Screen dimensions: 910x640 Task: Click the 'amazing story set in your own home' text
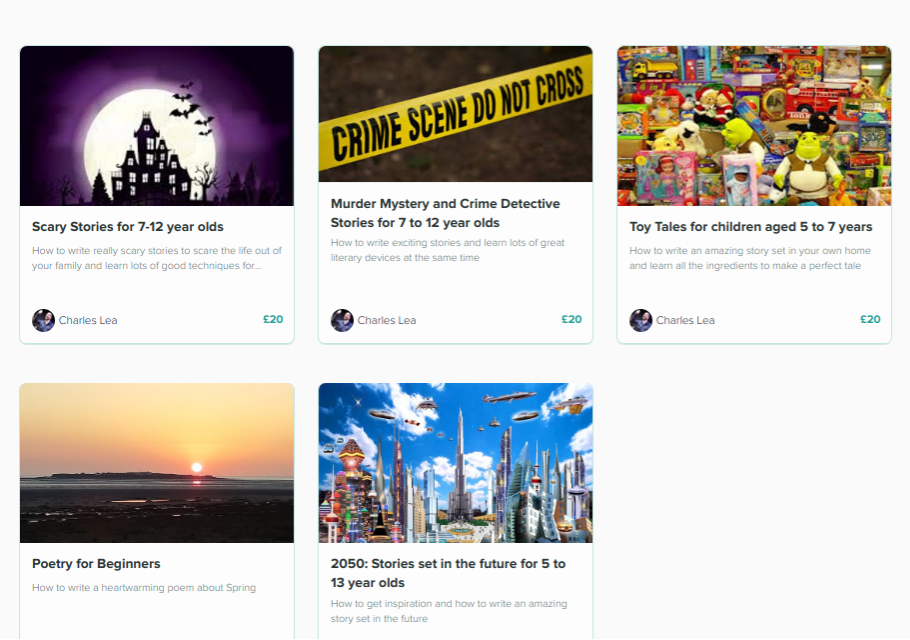coord(750,258)
